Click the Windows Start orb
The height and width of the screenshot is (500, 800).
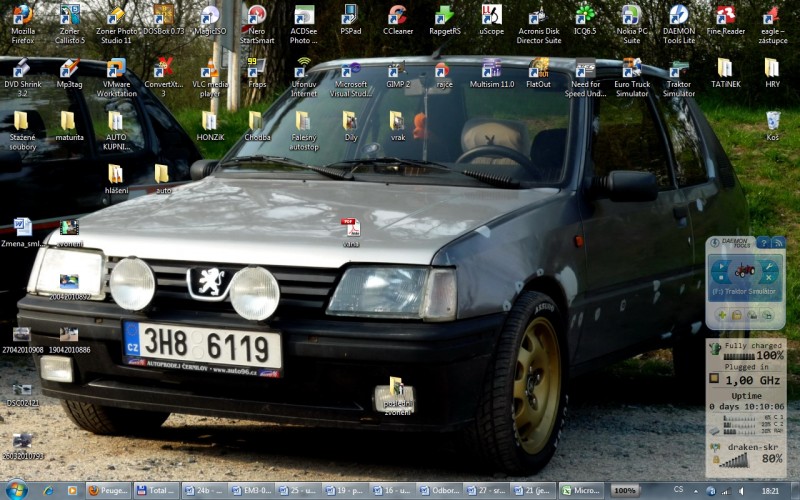point(16,490)
